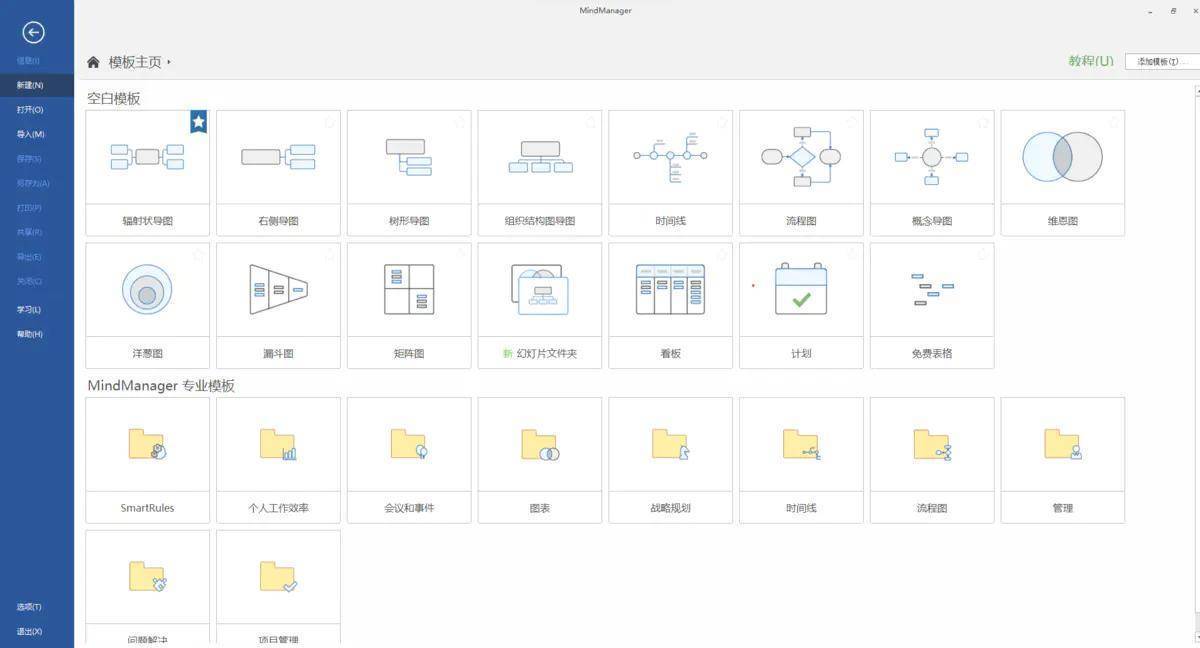Viewport: 1200px width, 648px height.
Task: Select the 维恩图 (Venn diagram) template
Action: pyautogui.click(x=1062, y=170)
